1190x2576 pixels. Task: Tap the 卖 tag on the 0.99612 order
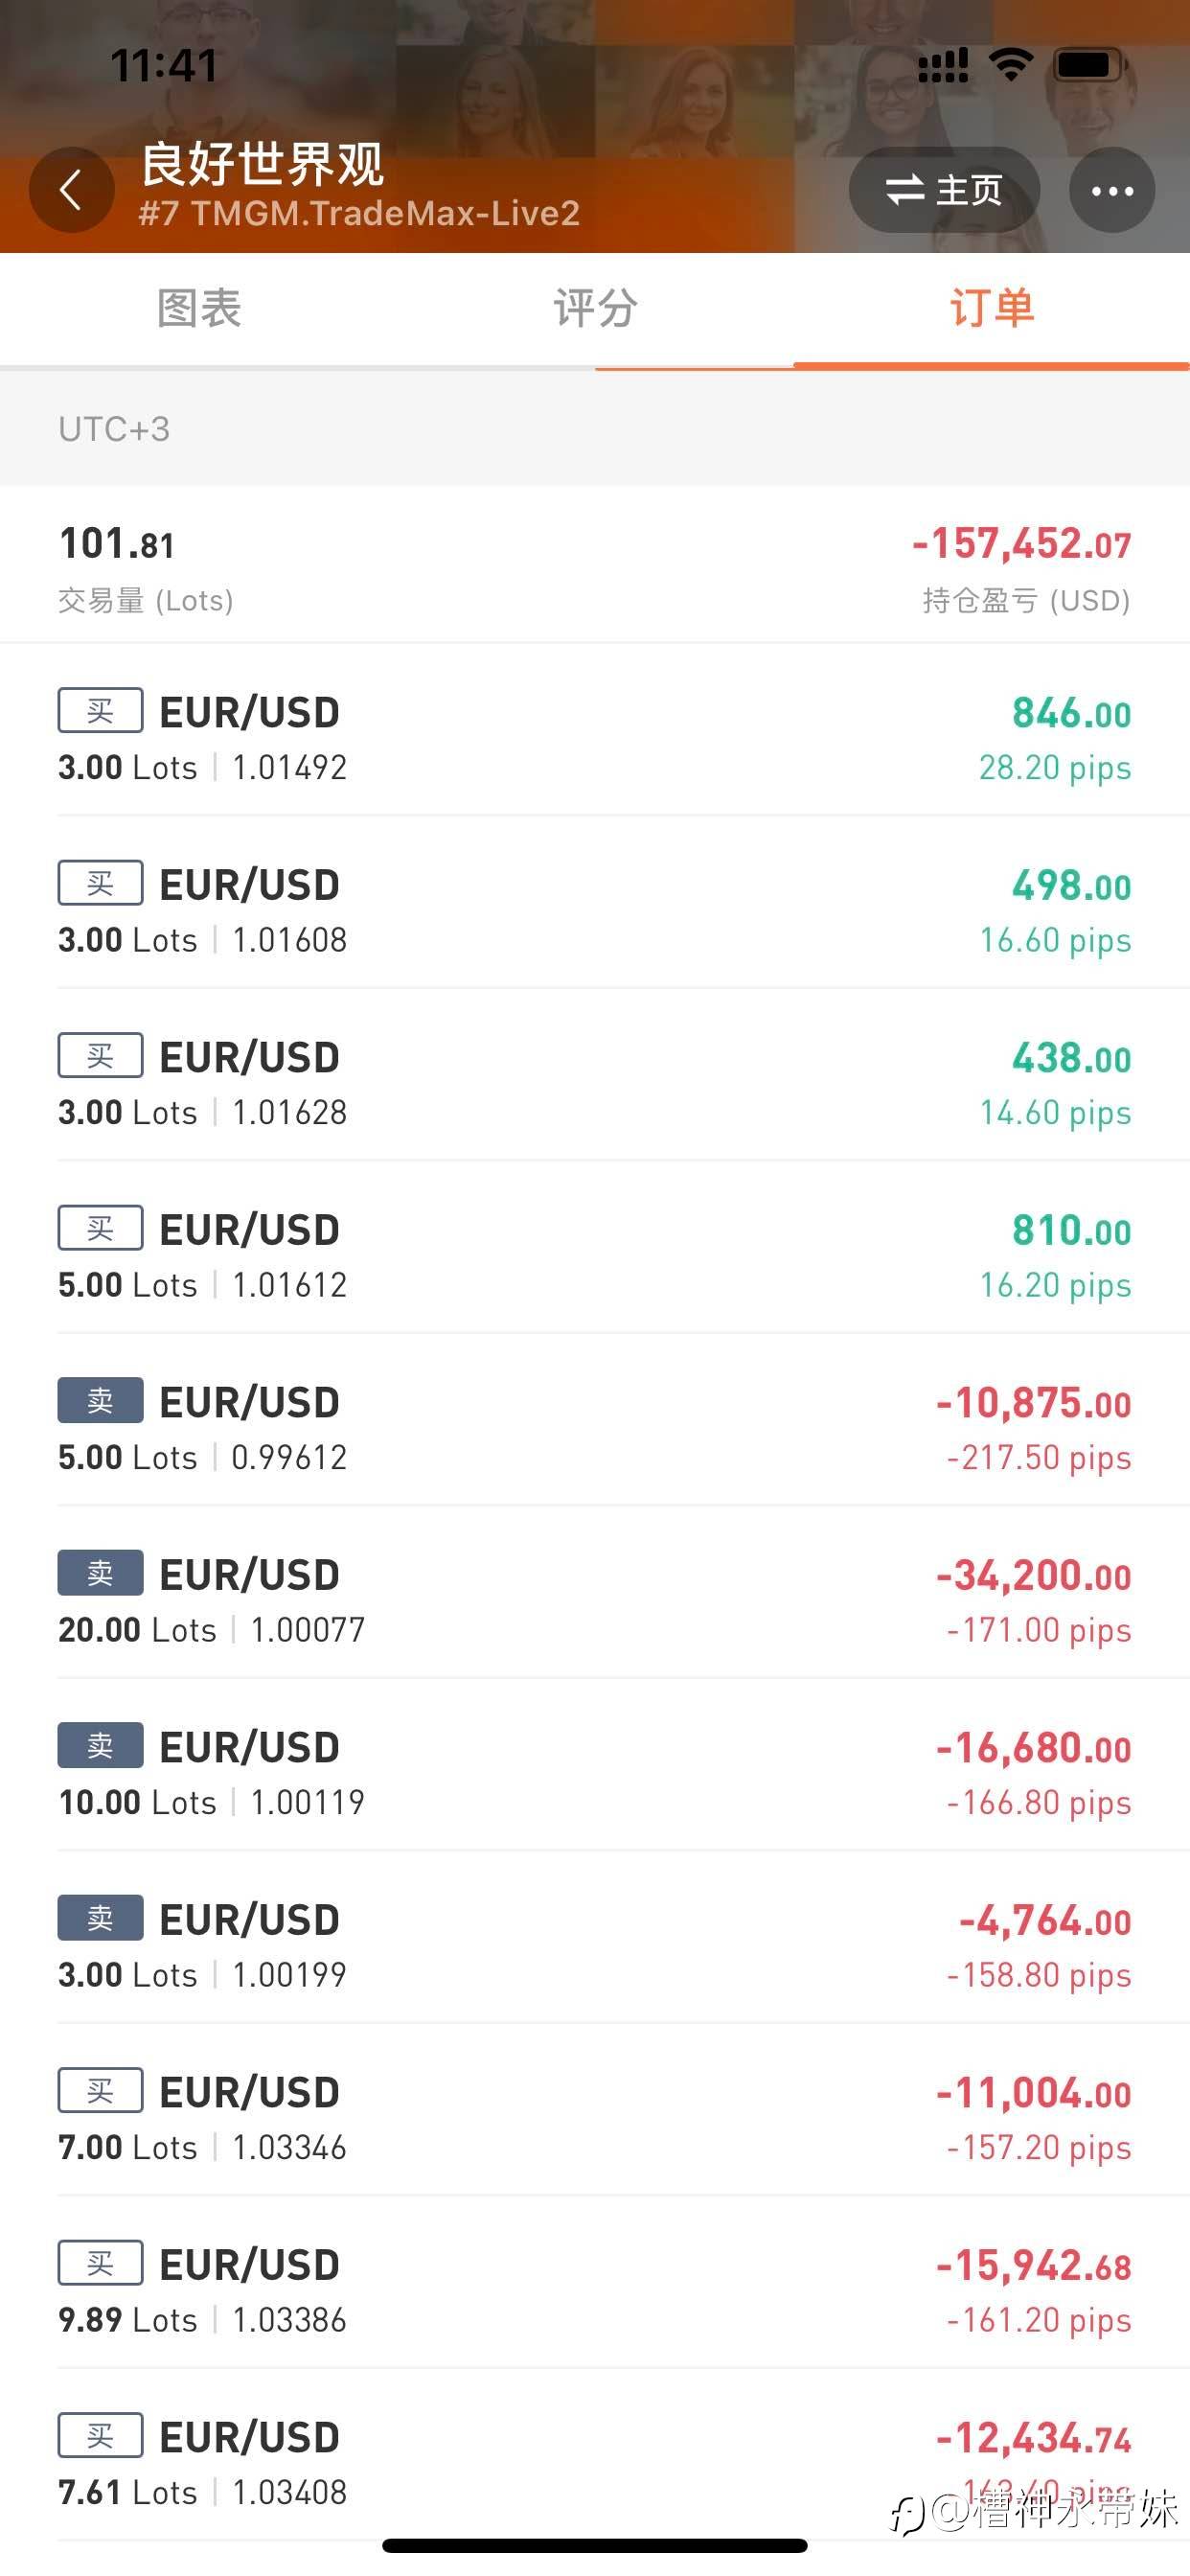coord(100,1400)
